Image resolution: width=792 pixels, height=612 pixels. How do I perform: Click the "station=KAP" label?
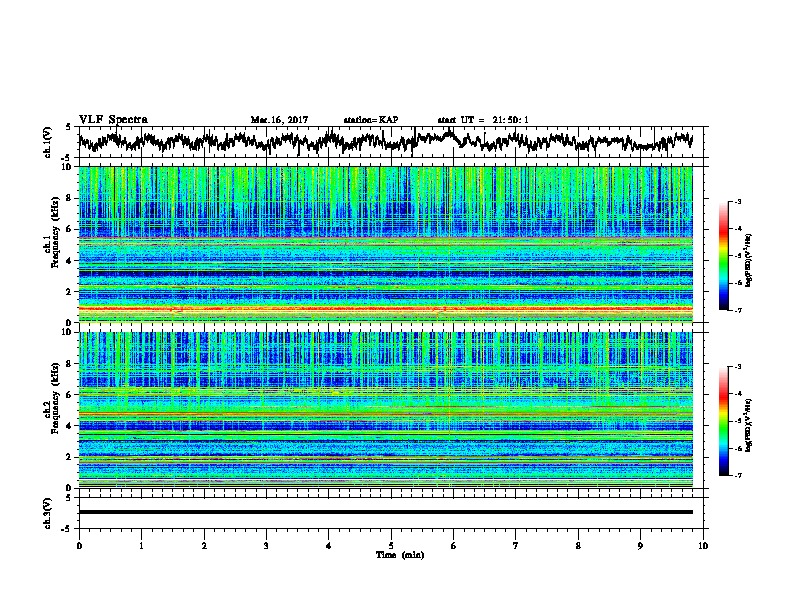click(371, 120)
